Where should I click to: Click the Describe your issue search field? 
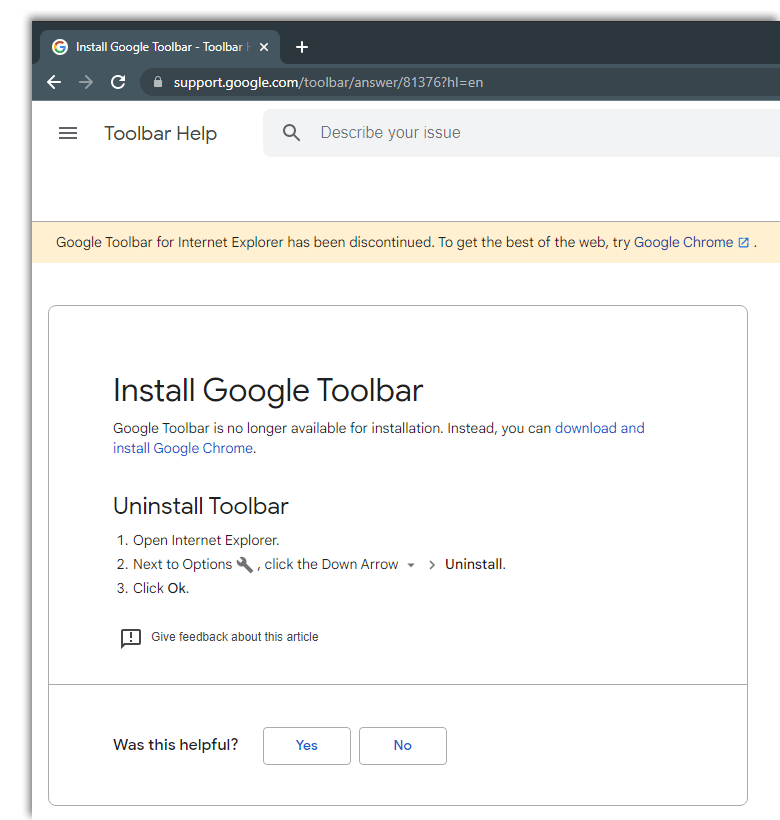(523, 133)
